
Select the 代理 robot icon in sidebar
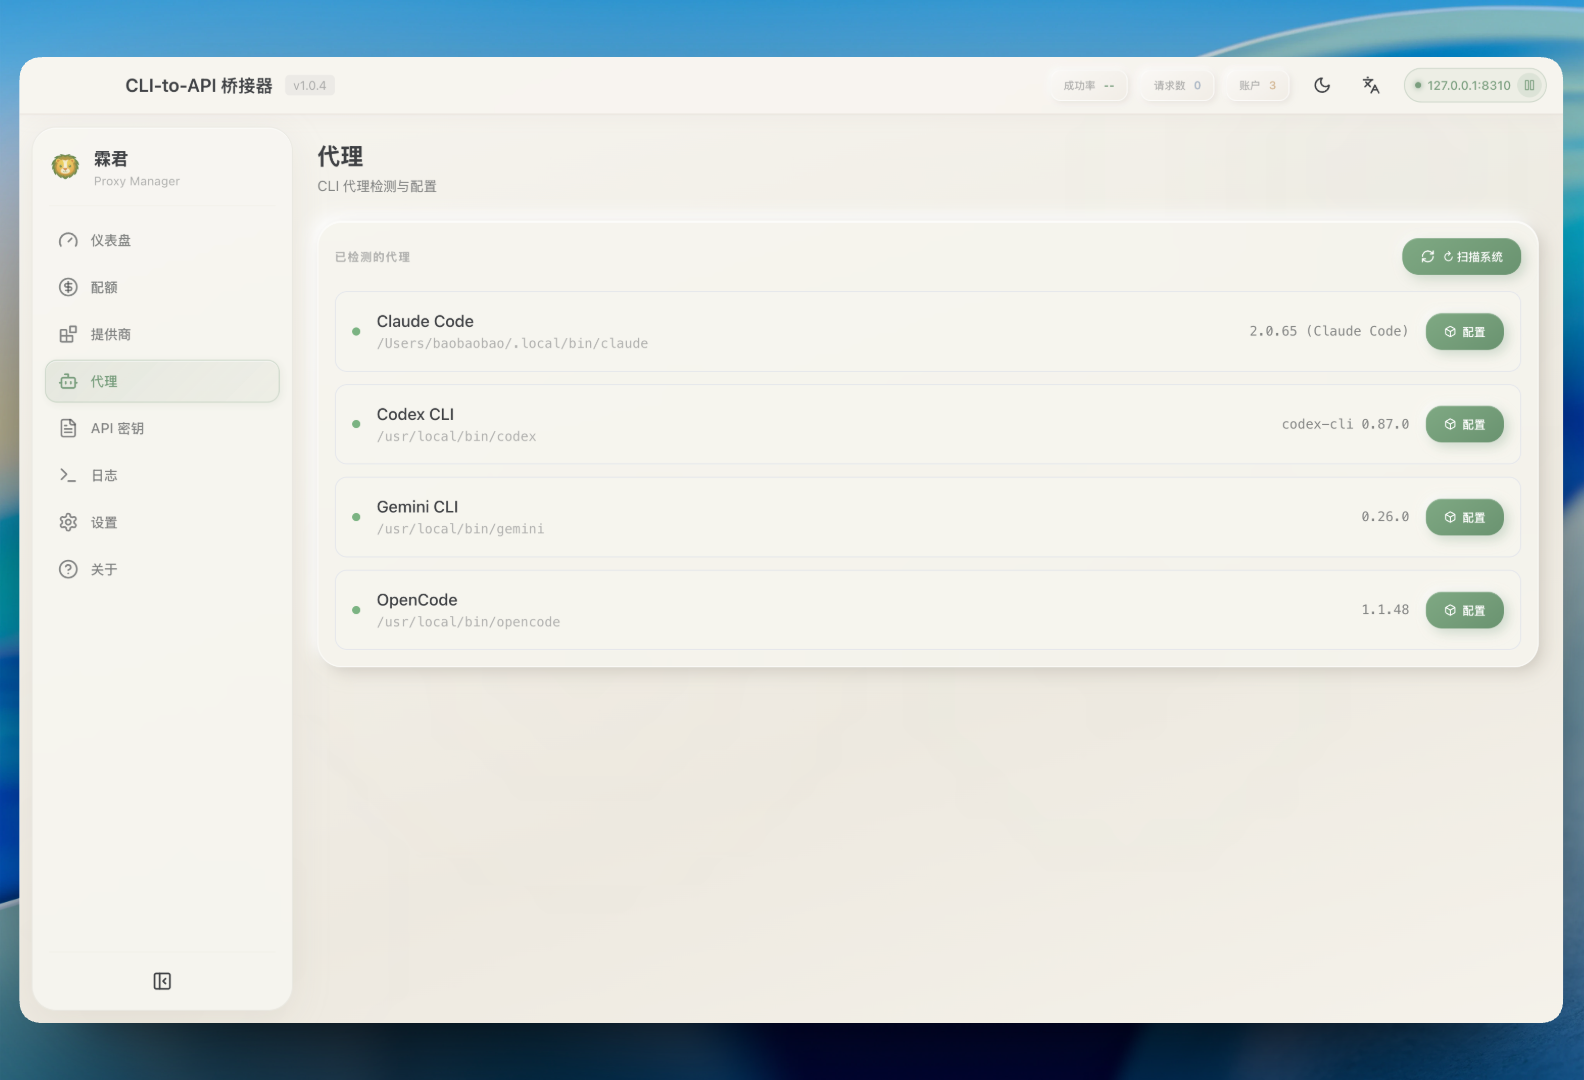[68, 381]
